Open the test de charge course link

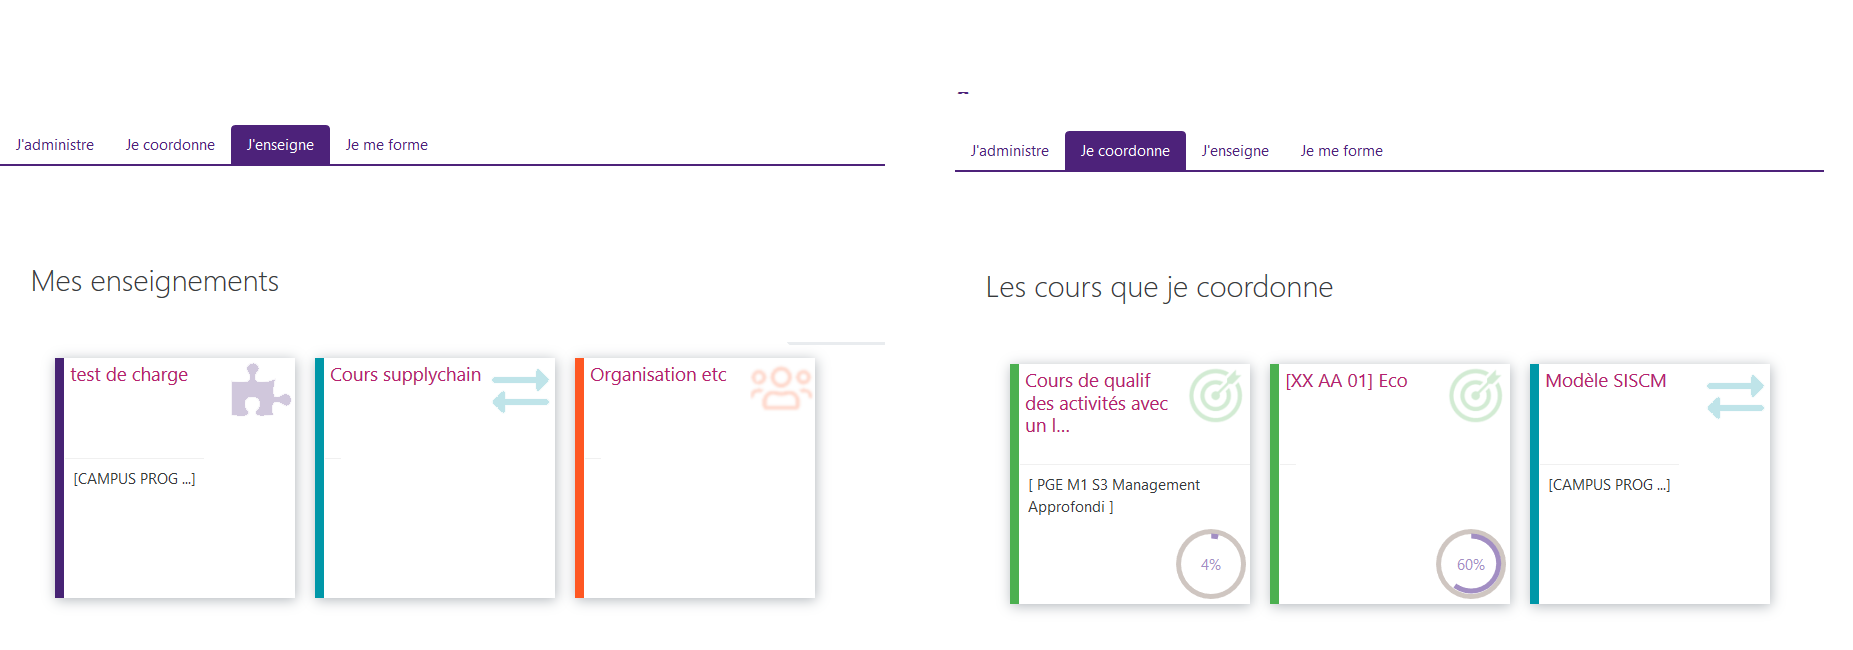pos(129,375)
